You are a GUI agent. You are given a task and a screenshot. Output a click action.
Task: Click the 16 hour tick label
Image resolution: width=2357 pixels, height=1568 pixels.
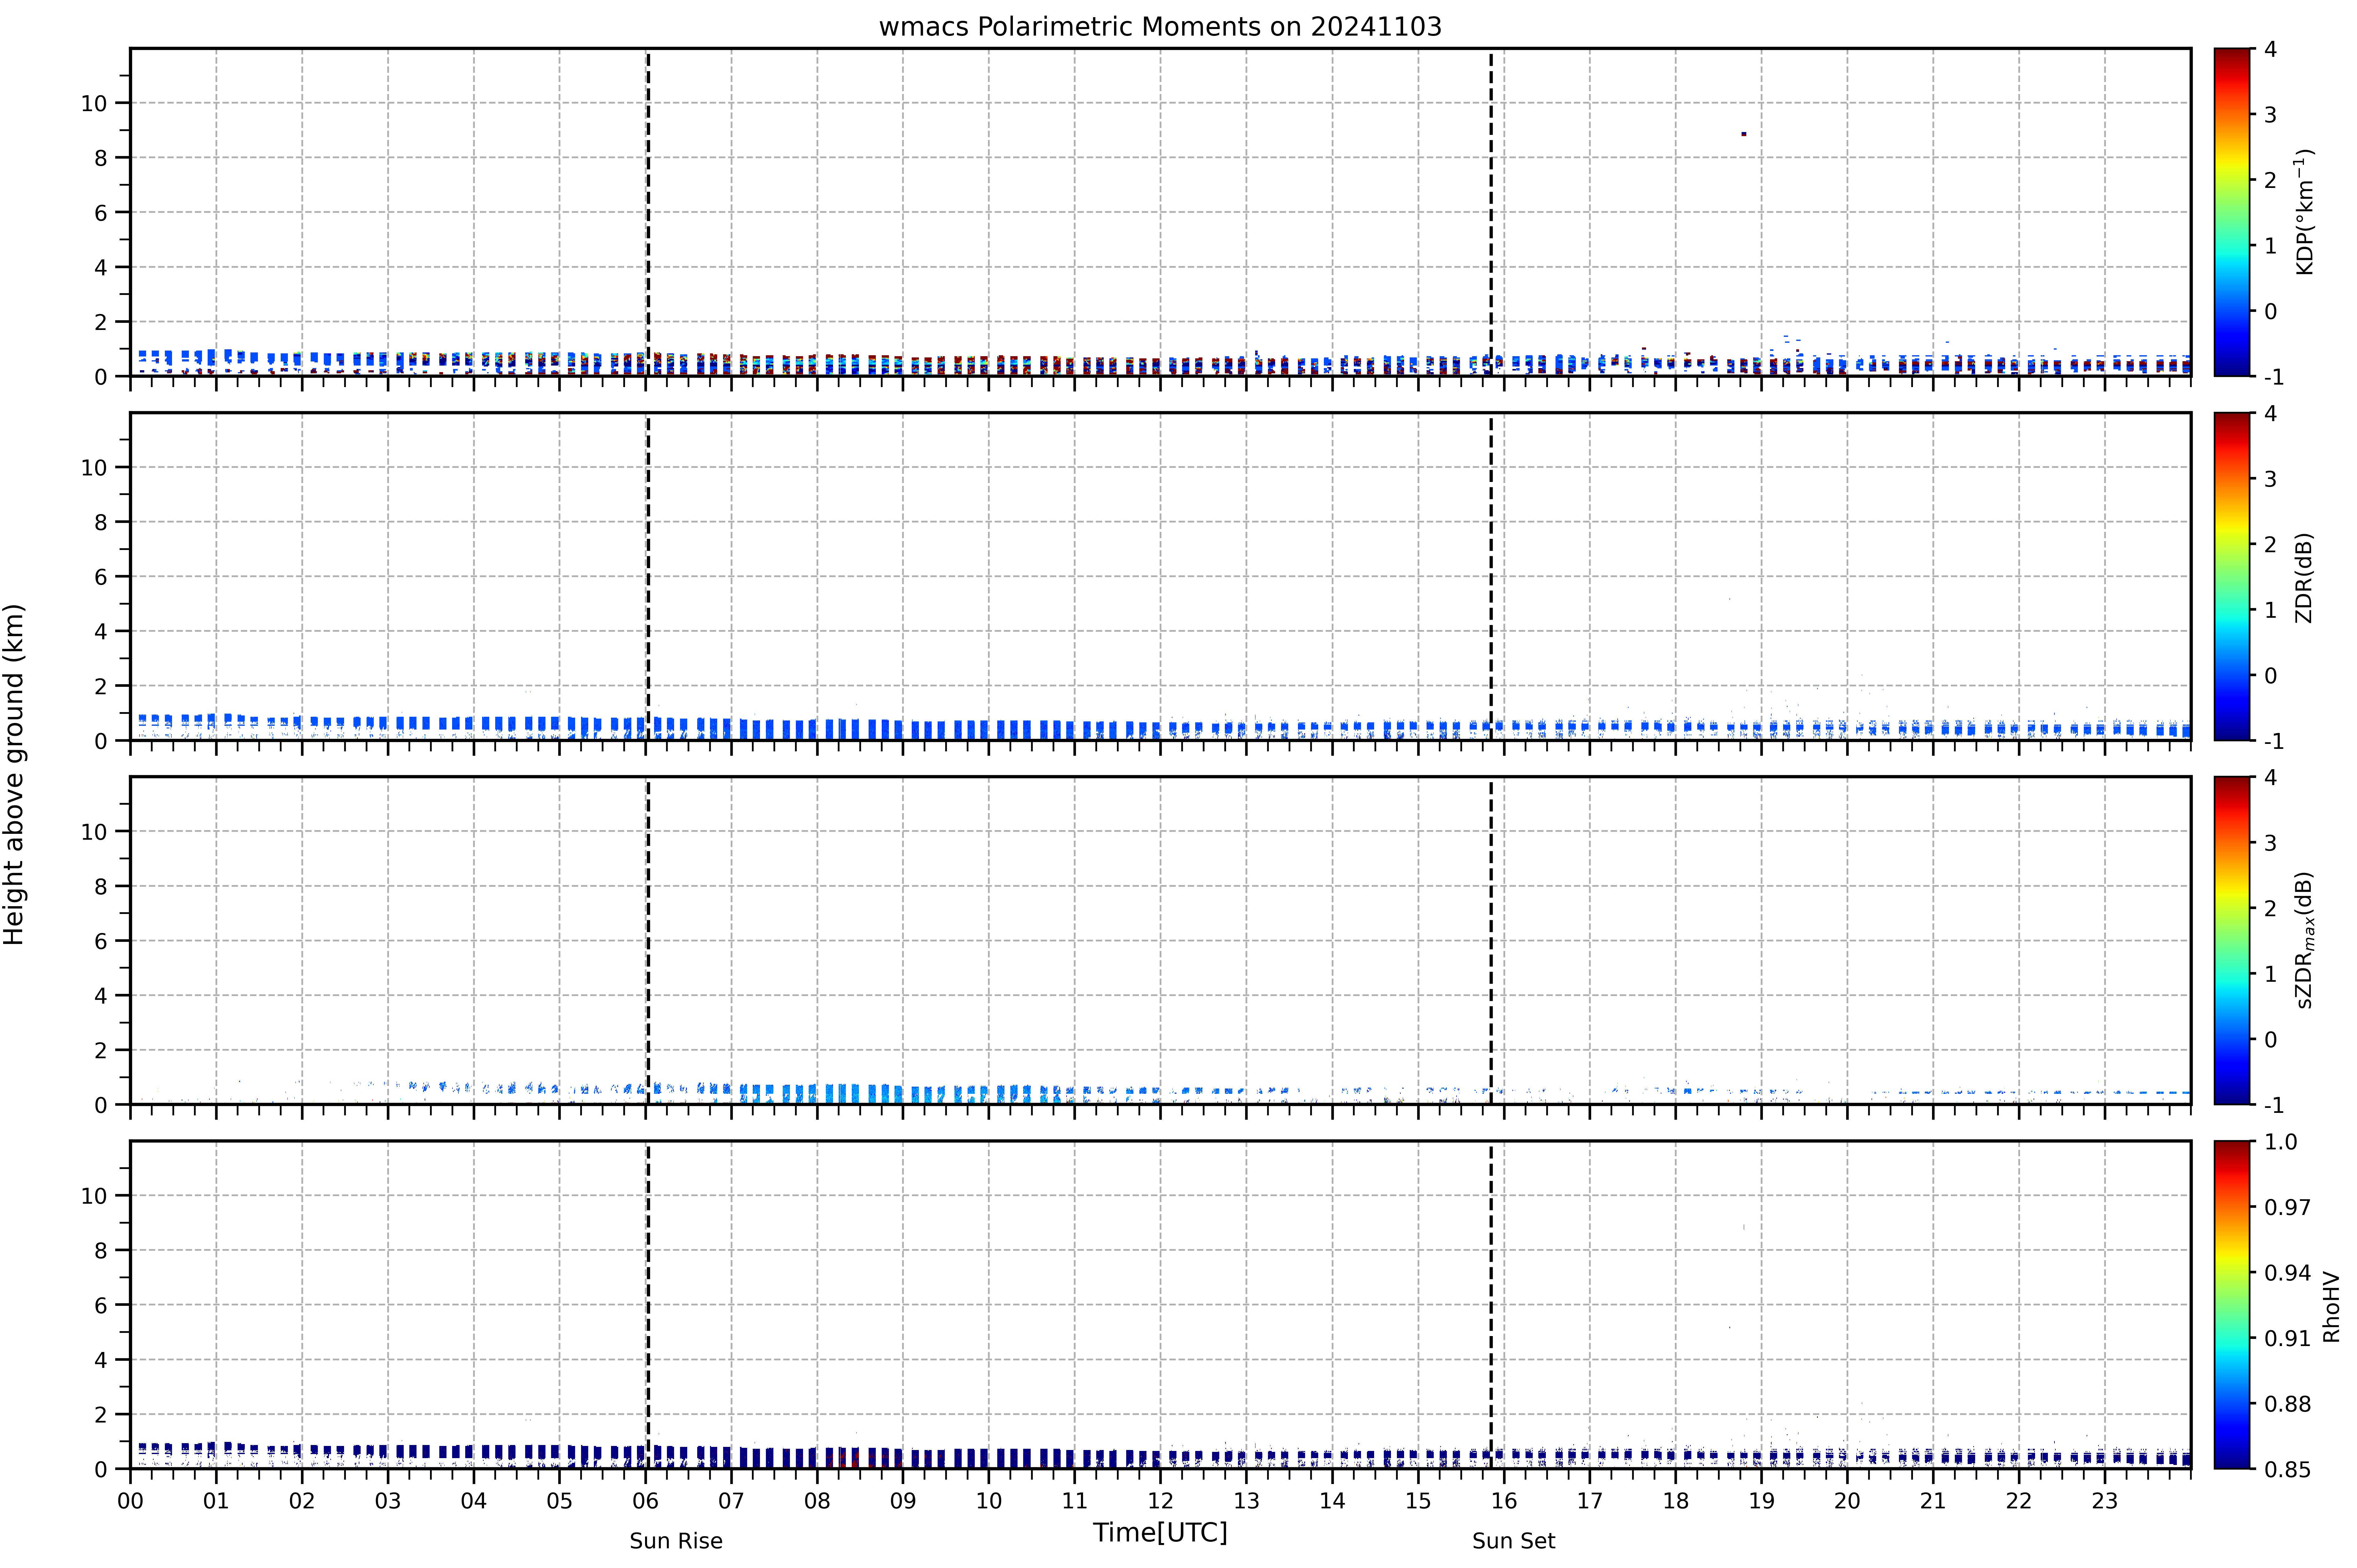coord(1504,1501)
